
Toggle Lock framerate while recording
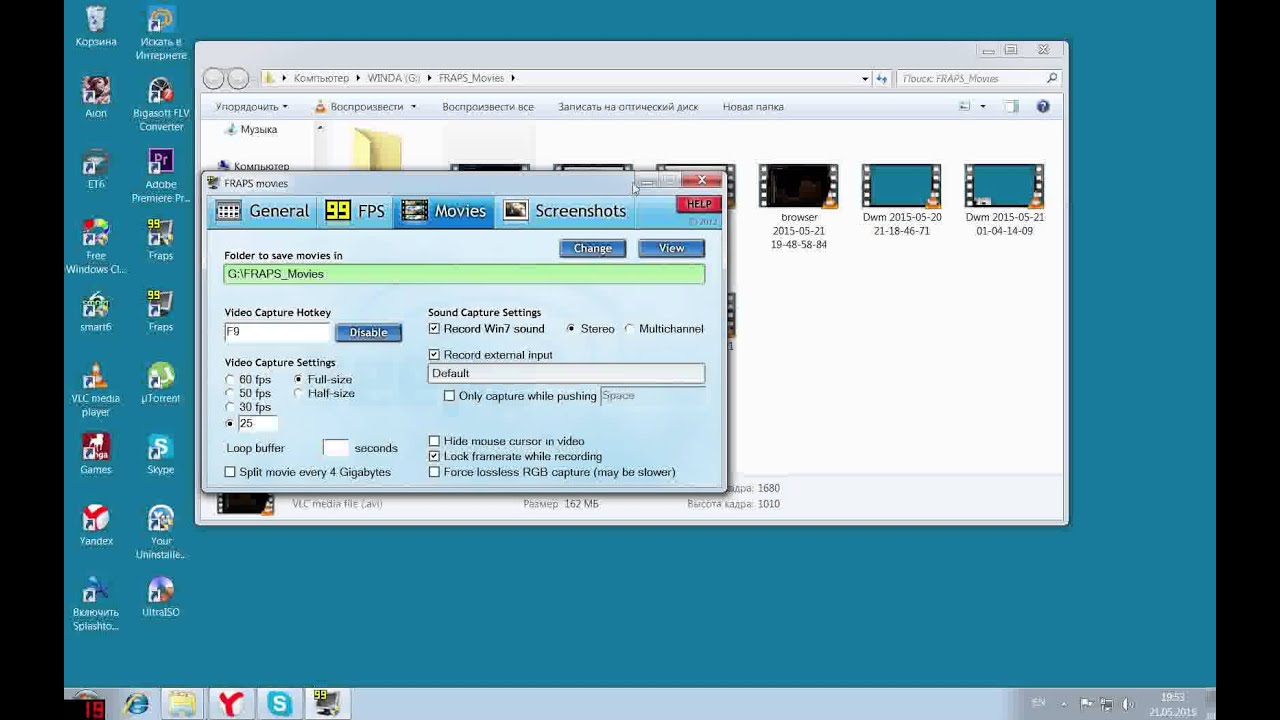[x=434, y=456]
